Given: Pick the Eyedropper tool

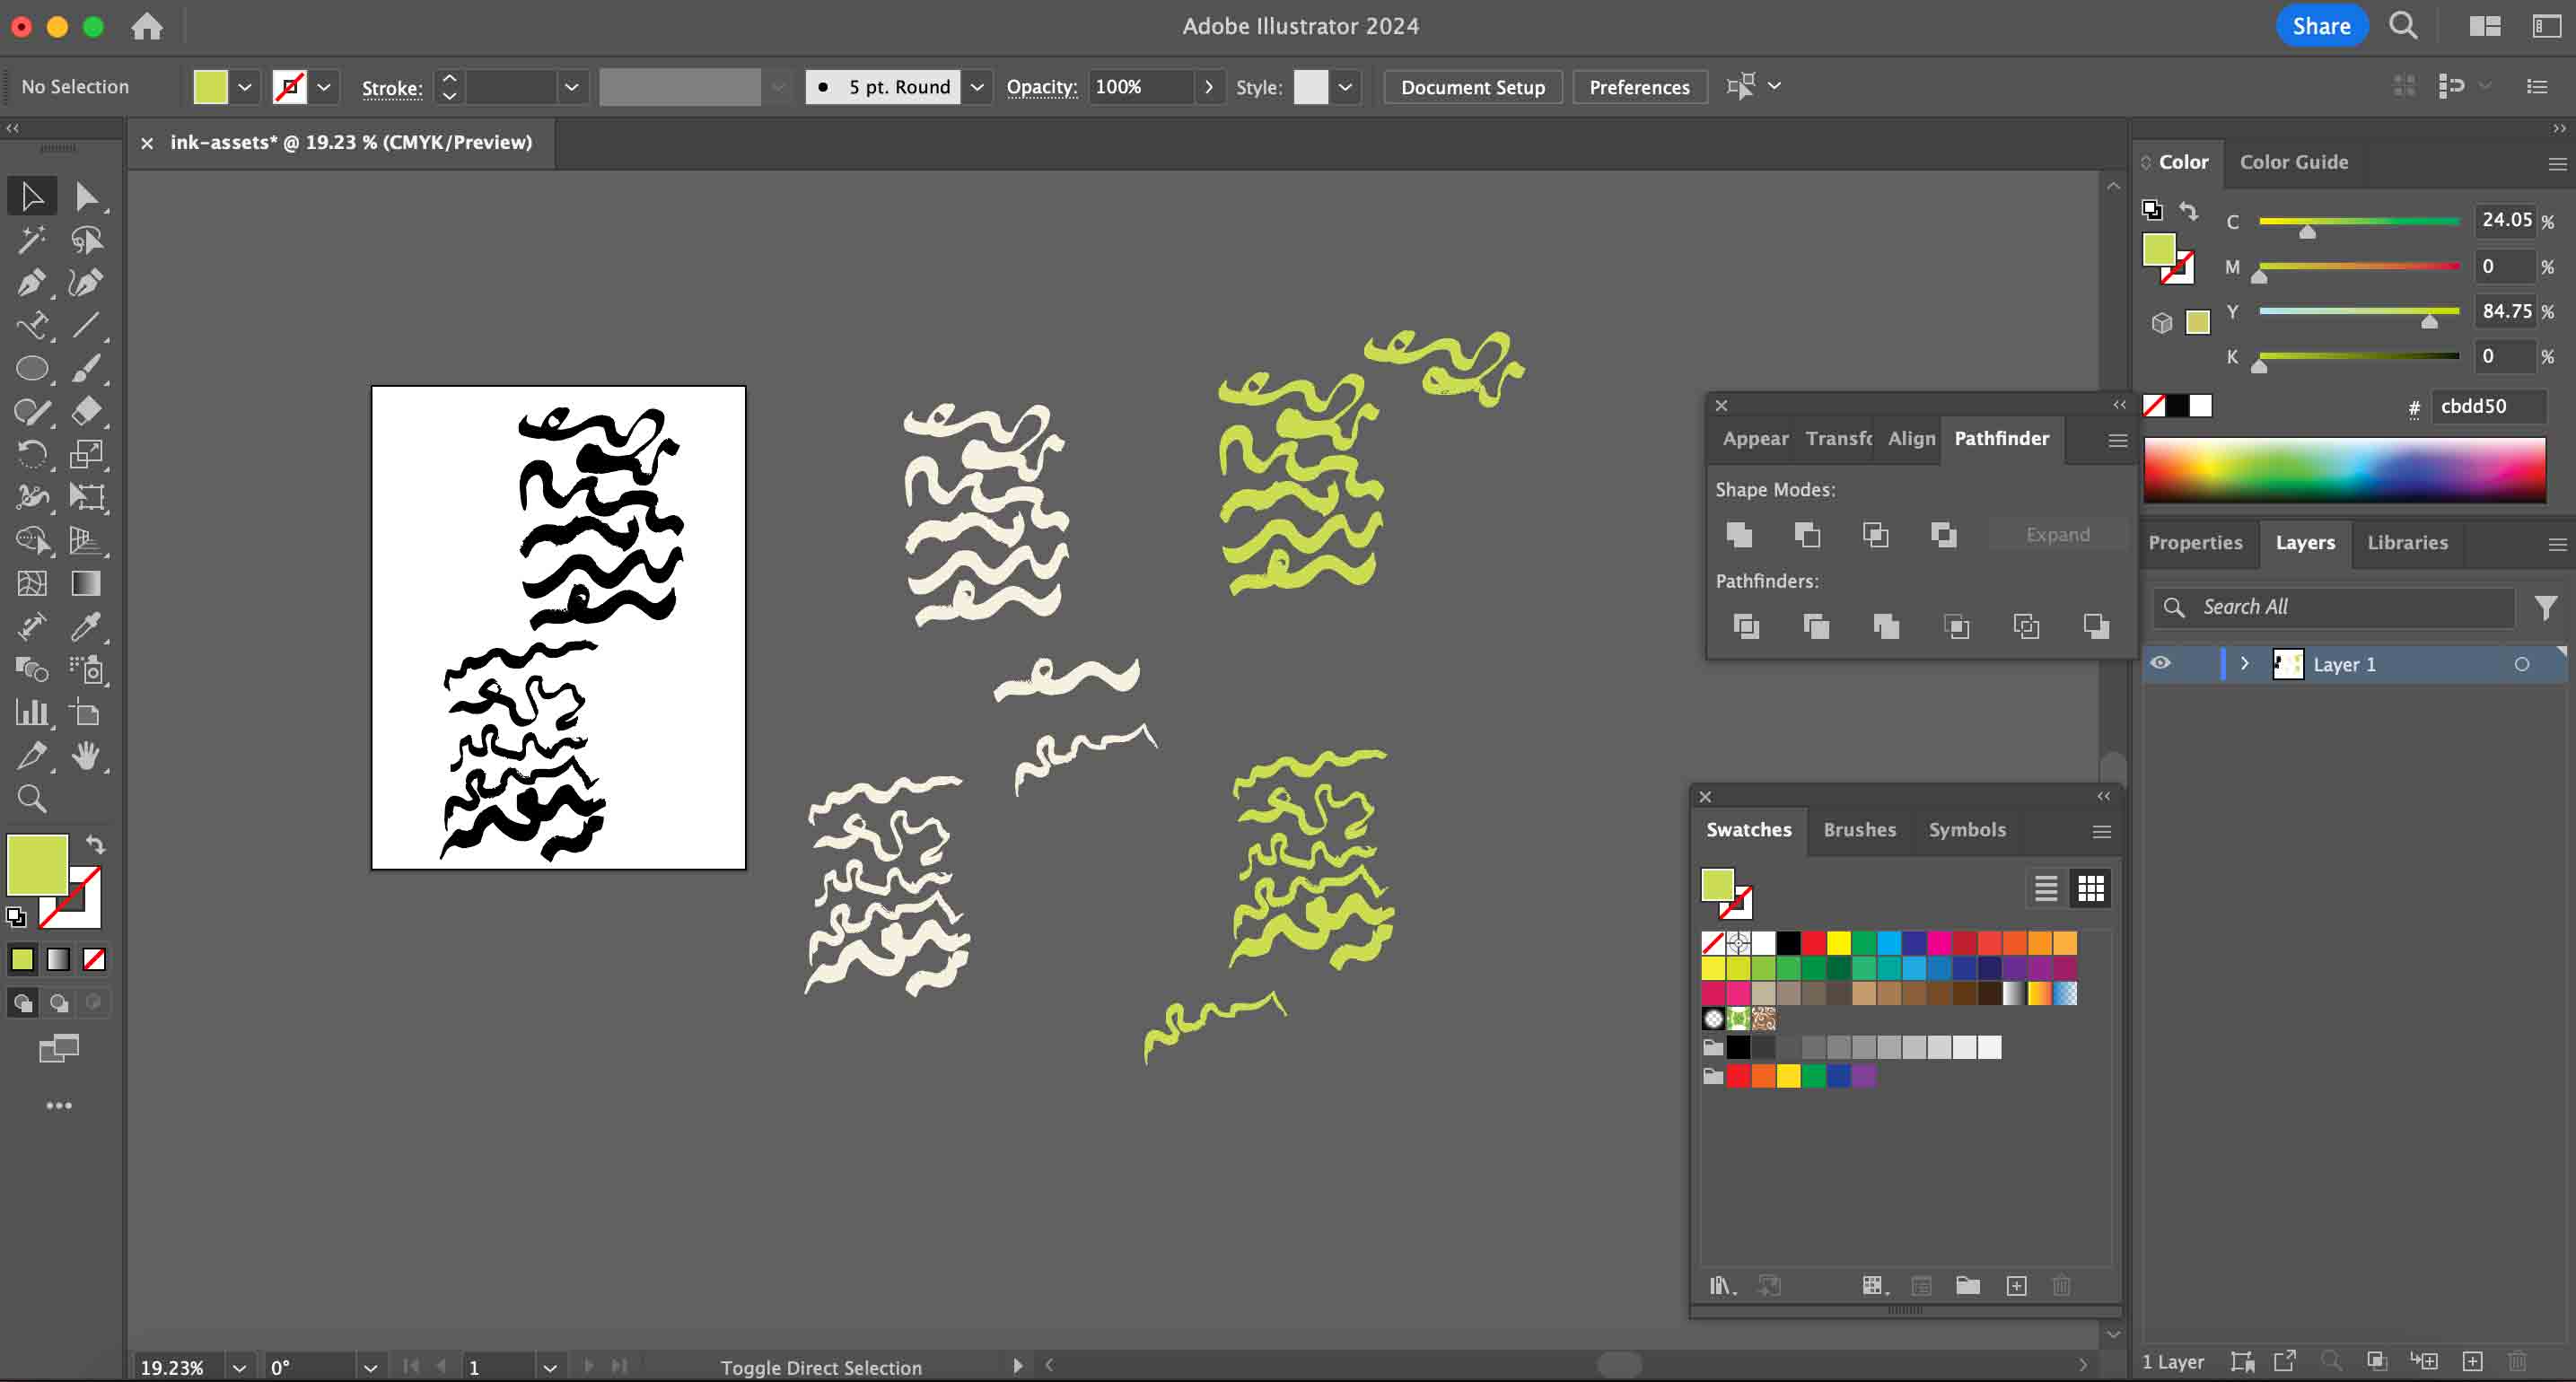Looking at the screenshot, I should click(x=86, y=627).
